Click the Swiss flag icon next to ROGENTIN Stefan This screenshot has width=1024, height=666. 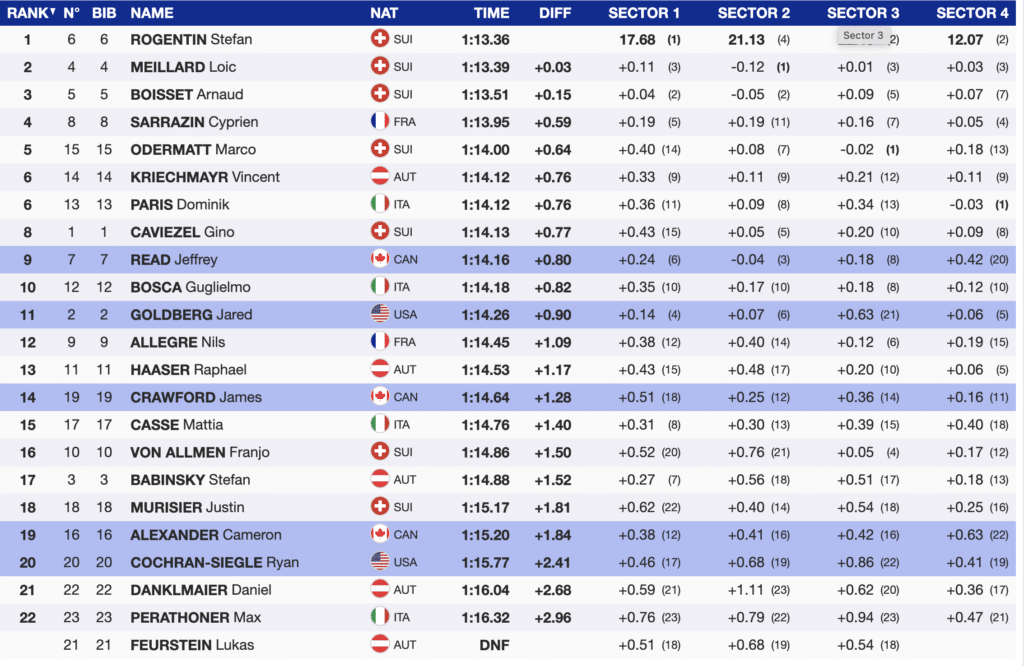click(x=379, y=39)
